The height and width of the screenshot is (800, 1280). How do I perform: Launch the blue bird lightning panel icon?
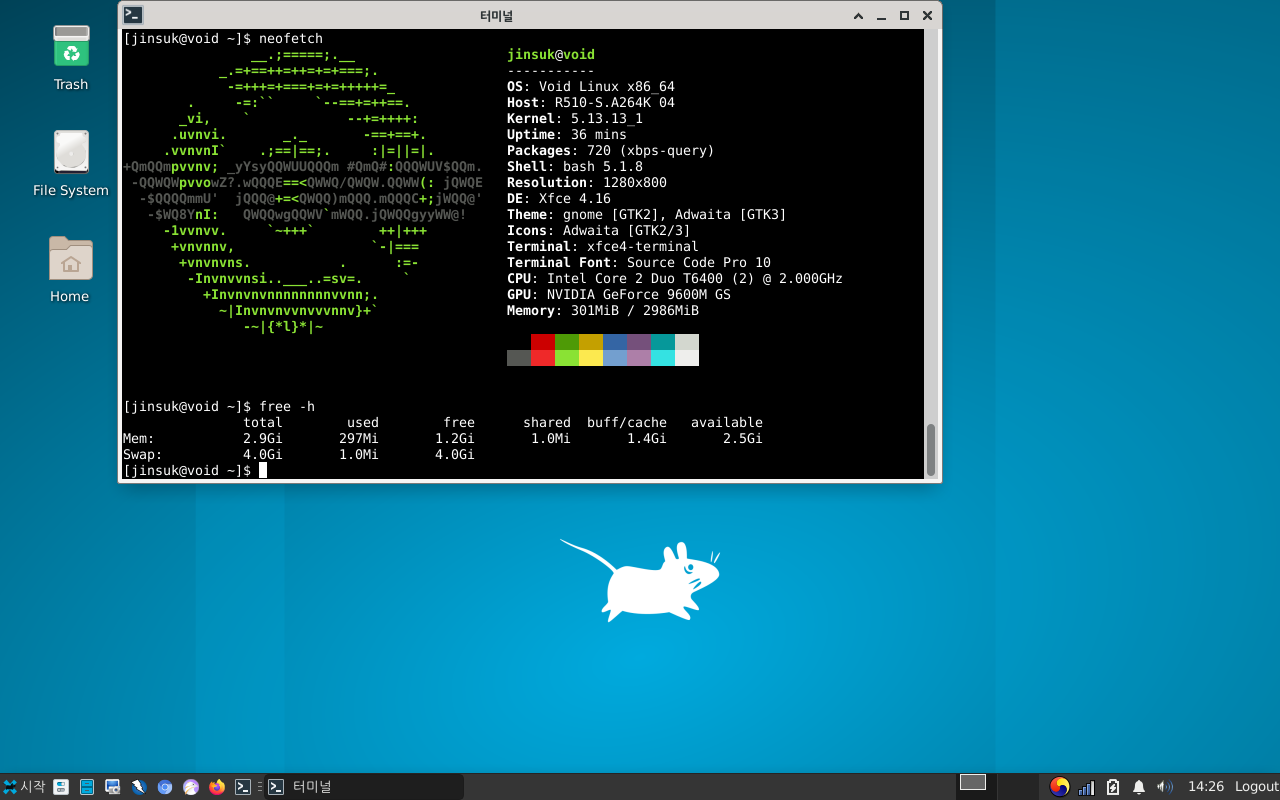tap(139, 787)
